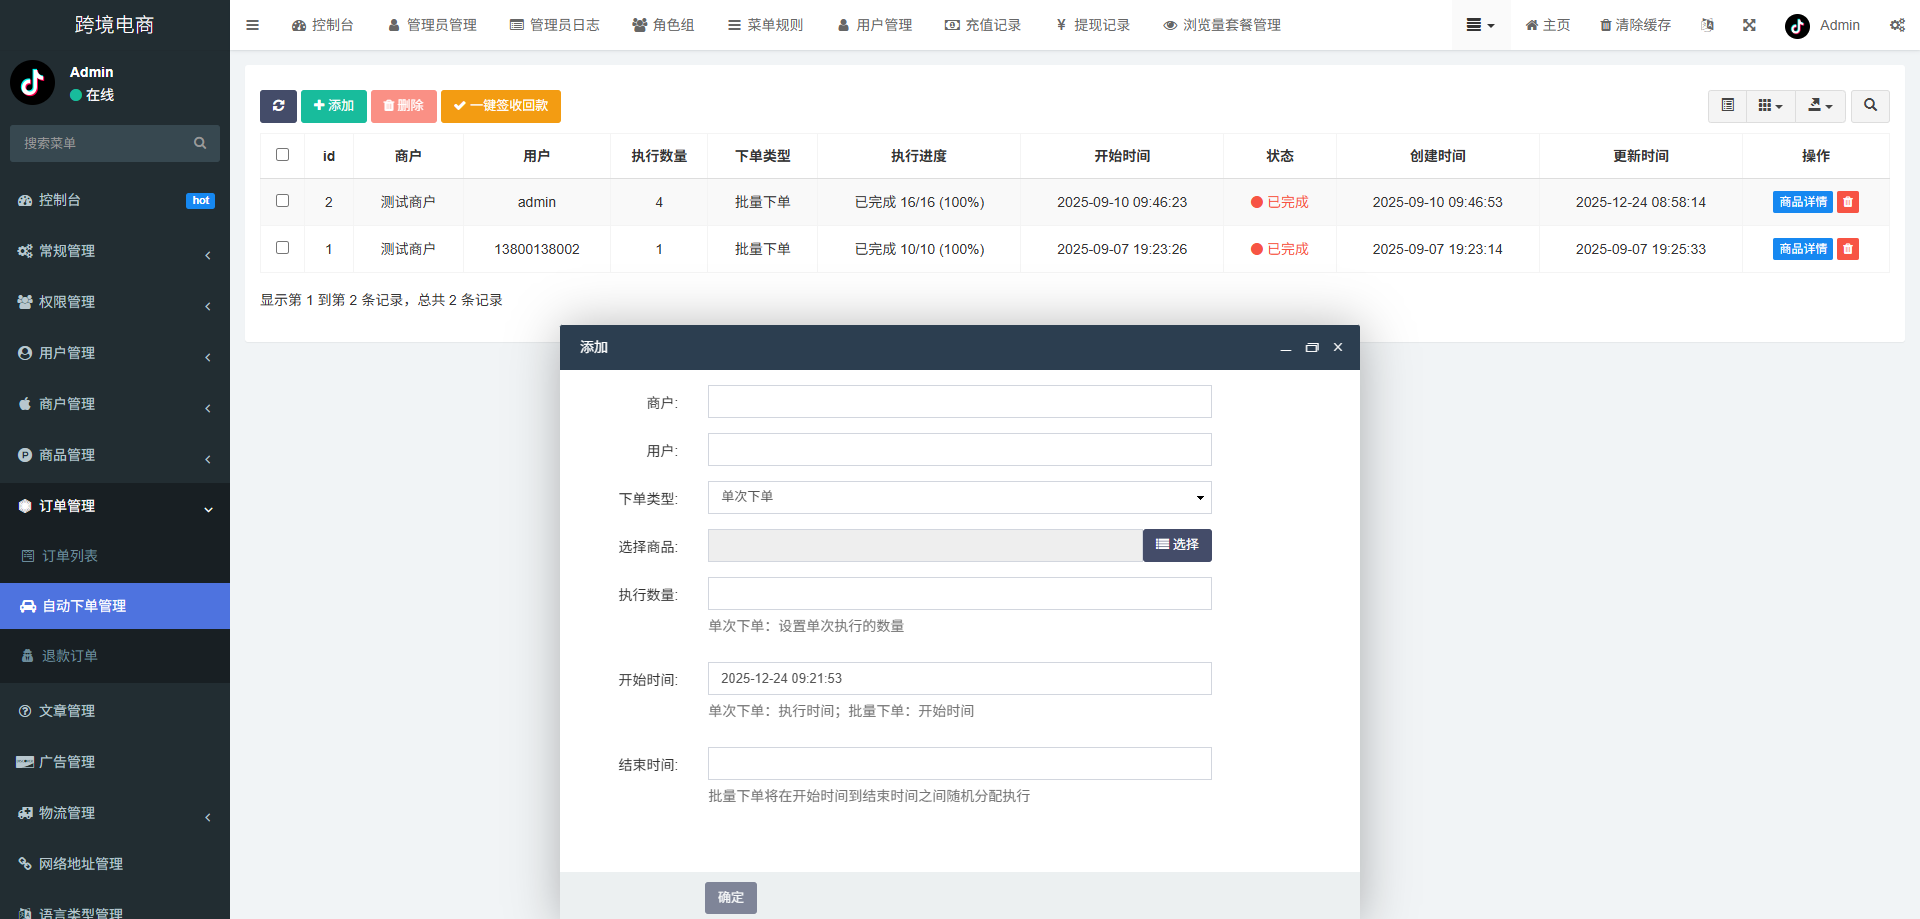Check the checkbox for order id 1
The image size is (1920, 919).
pos(282,247)
